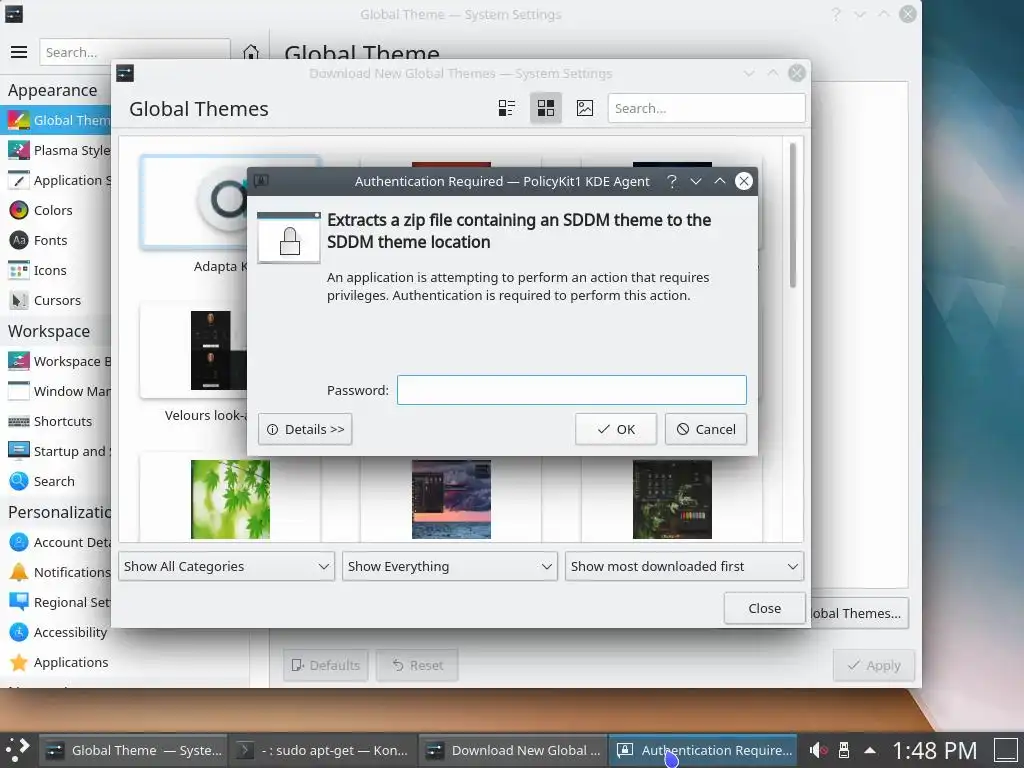Open Colors settings in the sidebar
The width and height of the screenshot is (1024, 768).
[x=56, y=210]
